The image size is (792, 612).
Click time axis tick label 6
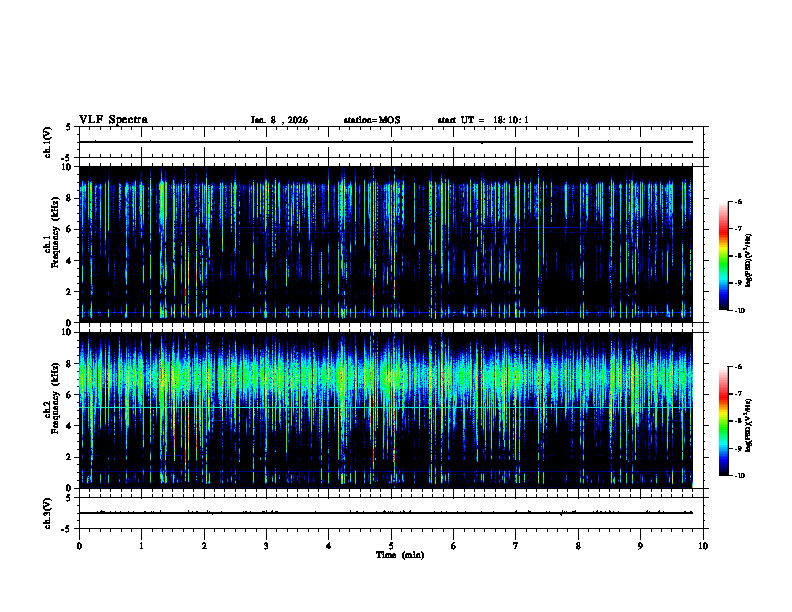click(454, 546)
